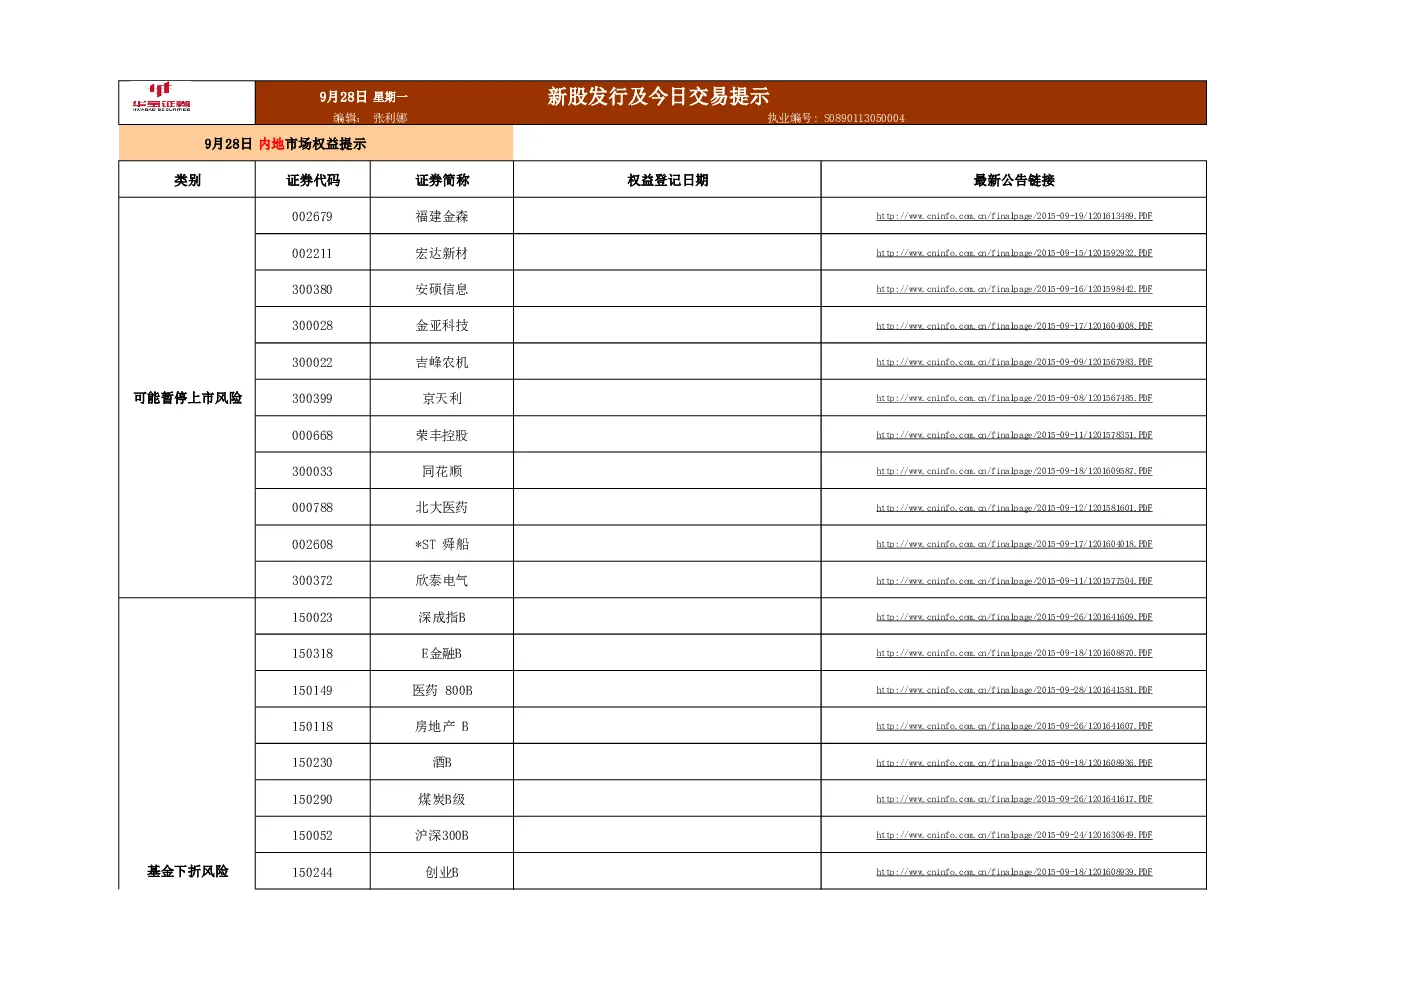Image resolution: width=1403 pixels, height=992 pixels.
Task: Click fund code 150318
Action: click(312, 653)
